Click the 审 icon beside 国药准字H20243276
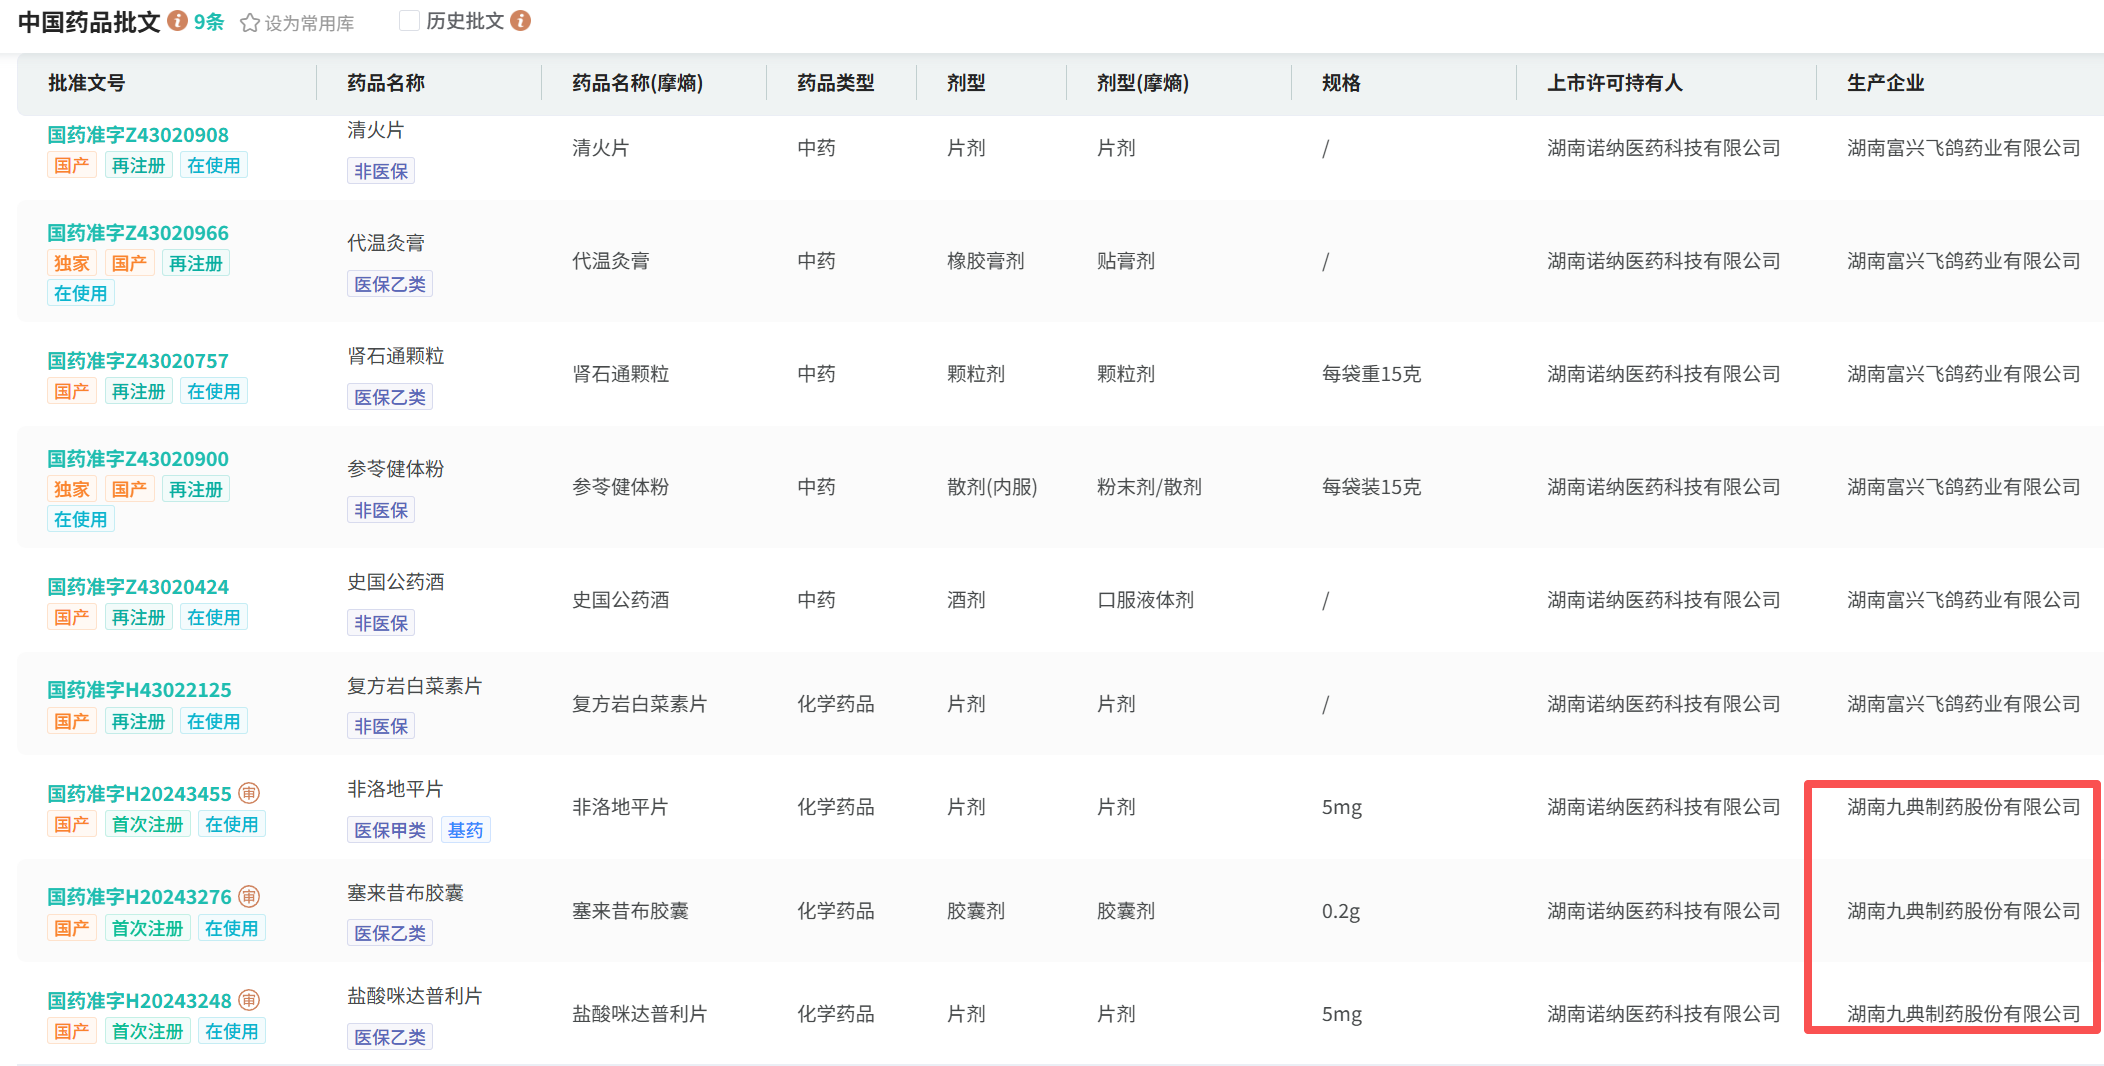This screenshot has width=2104, height=1066. point(249,896)
